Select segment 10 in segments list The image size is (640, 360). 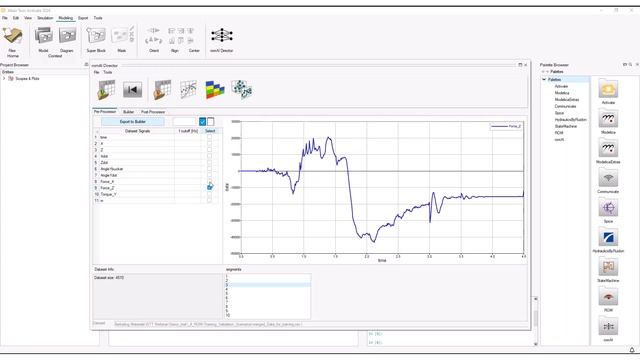268,315
